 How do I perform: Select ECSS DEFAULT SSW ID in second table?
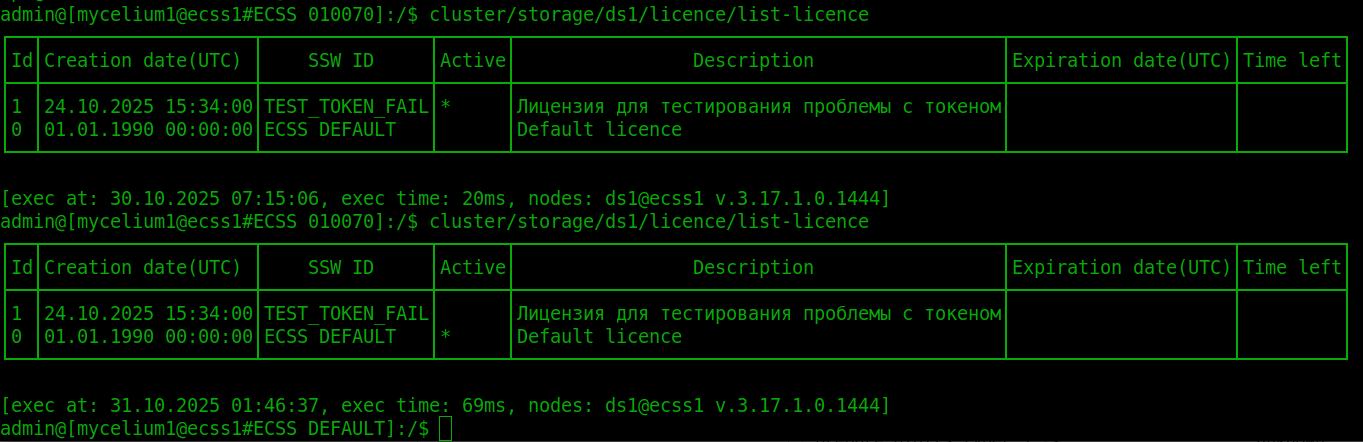coord(330,337)
